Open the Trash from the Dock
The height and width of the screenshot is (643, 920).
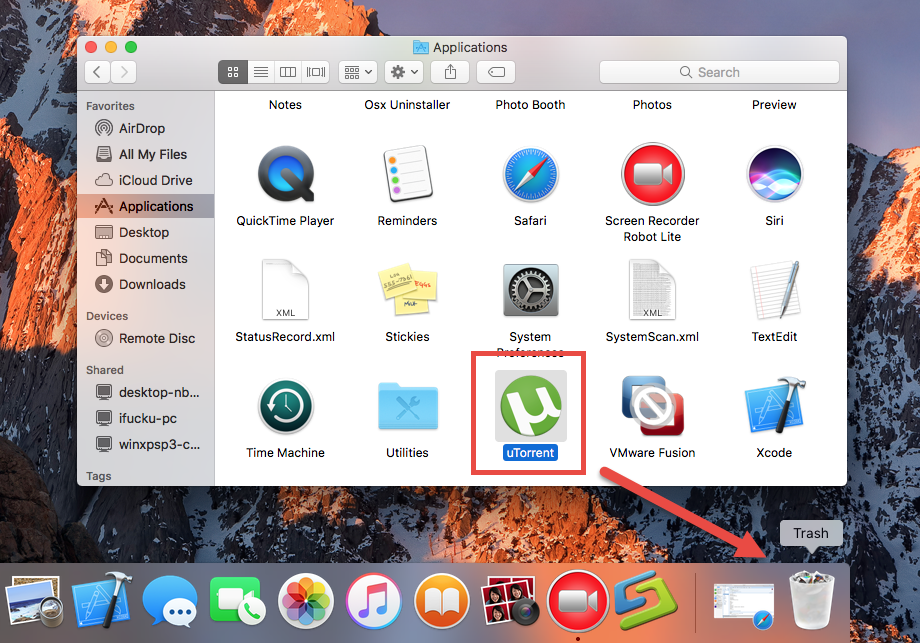(810, 599)
